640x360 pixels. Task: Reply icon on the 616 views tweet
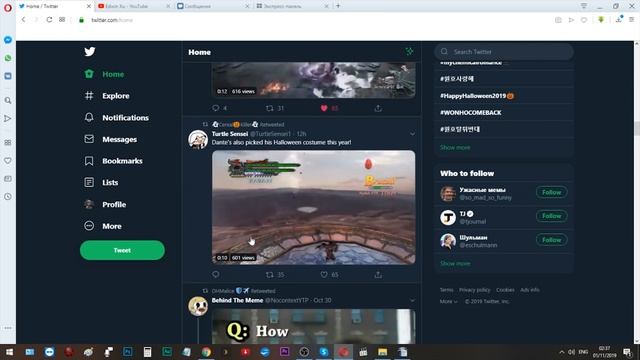click(x=216, y=108)
